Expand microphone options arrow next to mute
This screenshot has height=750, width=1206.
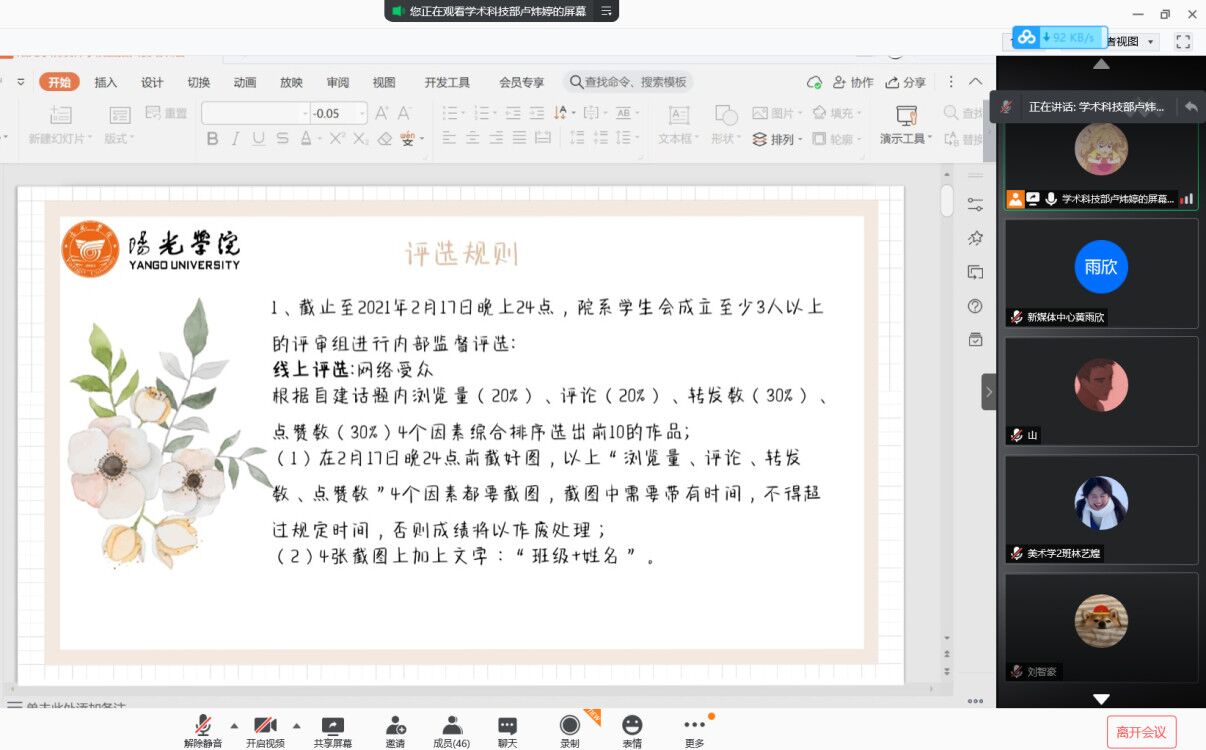click(234, 725)
